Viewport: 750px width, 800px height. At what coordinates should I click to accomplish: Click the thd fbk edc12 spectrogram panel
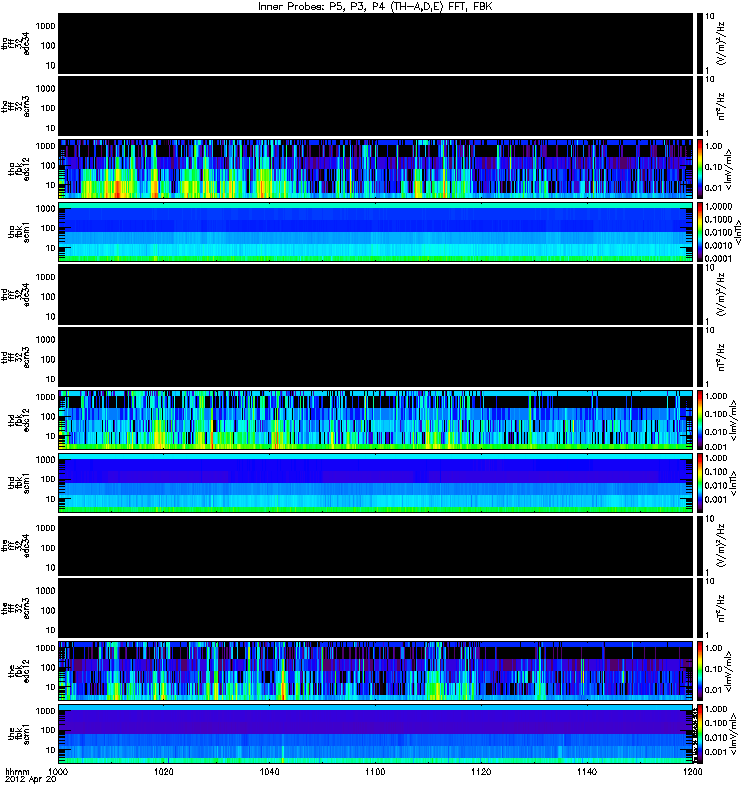(x=376, y=420)
